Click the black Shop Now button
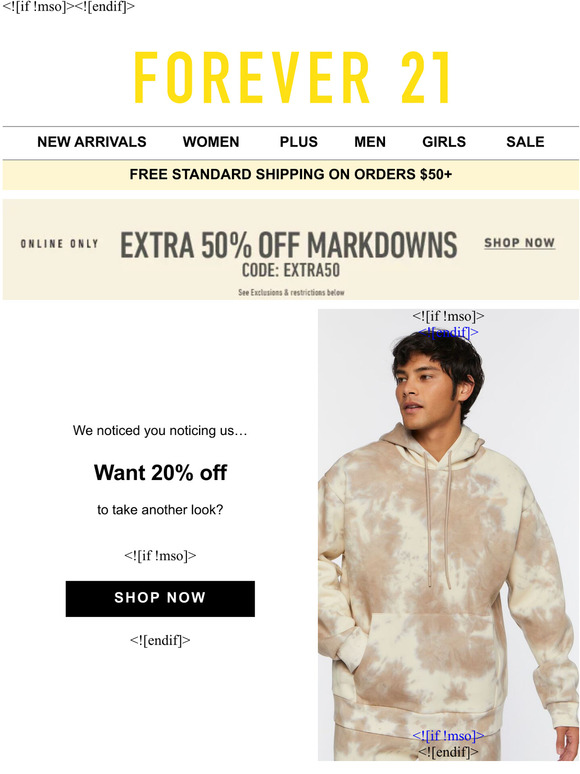The image size is (580, 774). coord(160,599)
